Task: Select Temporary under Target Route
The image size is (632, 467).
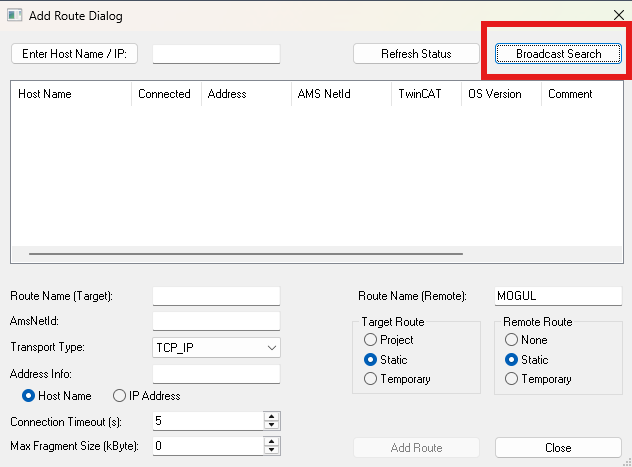Action: click(x=371, y=379)
